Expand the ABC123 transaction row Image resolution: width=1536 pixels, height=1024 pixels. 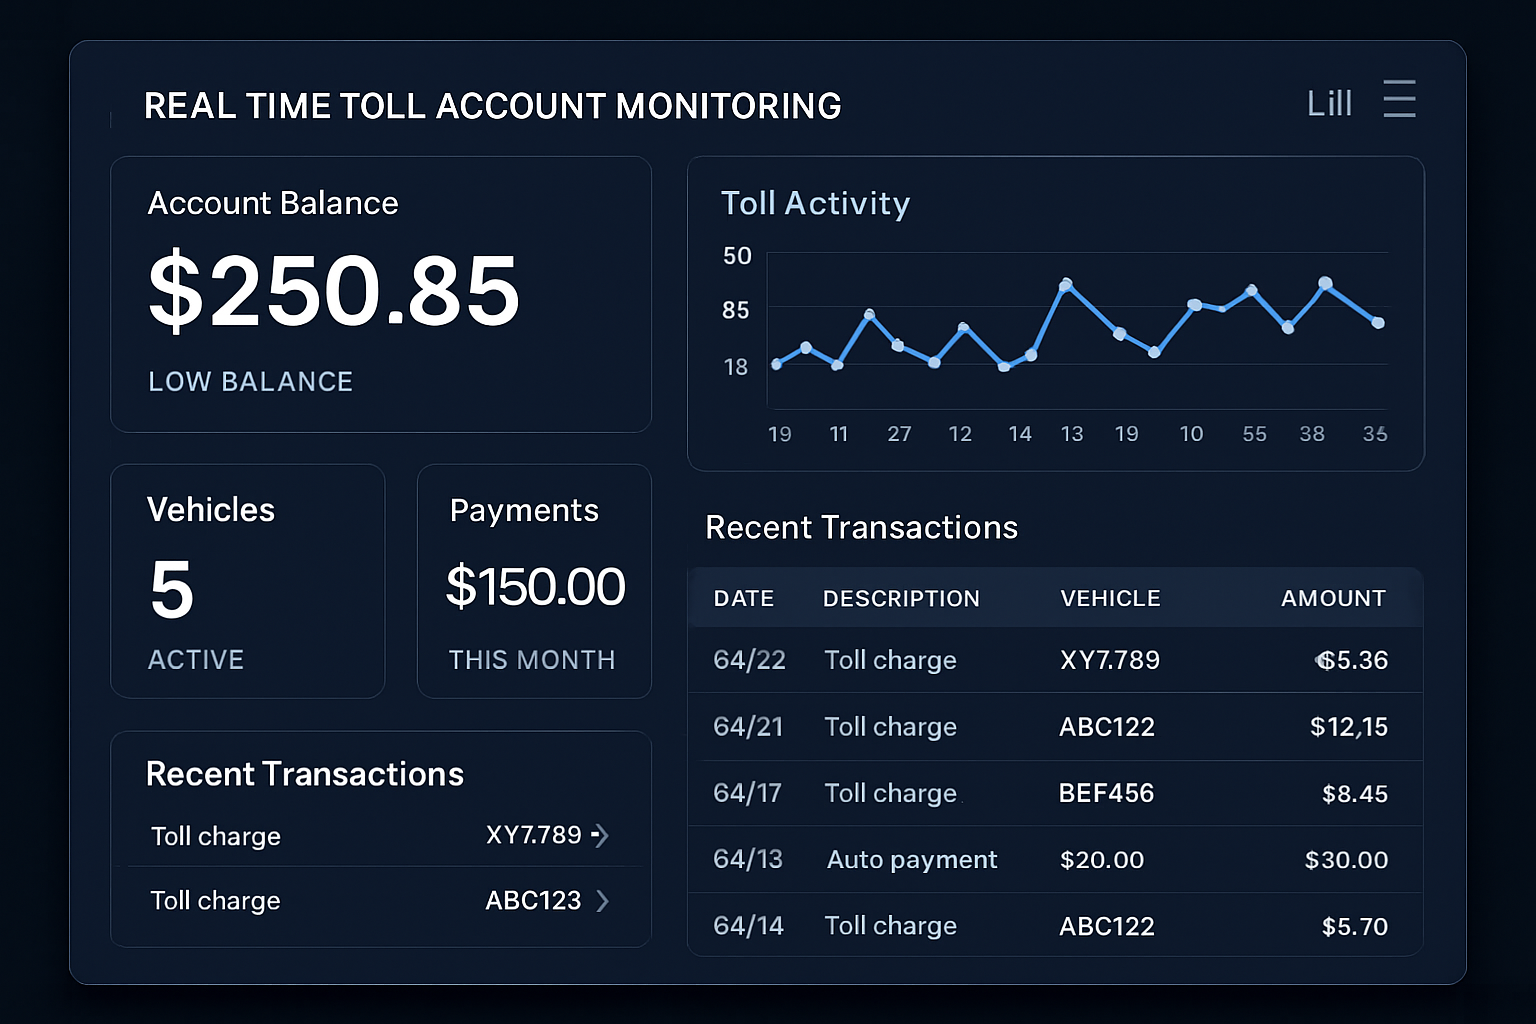point(380,900)
